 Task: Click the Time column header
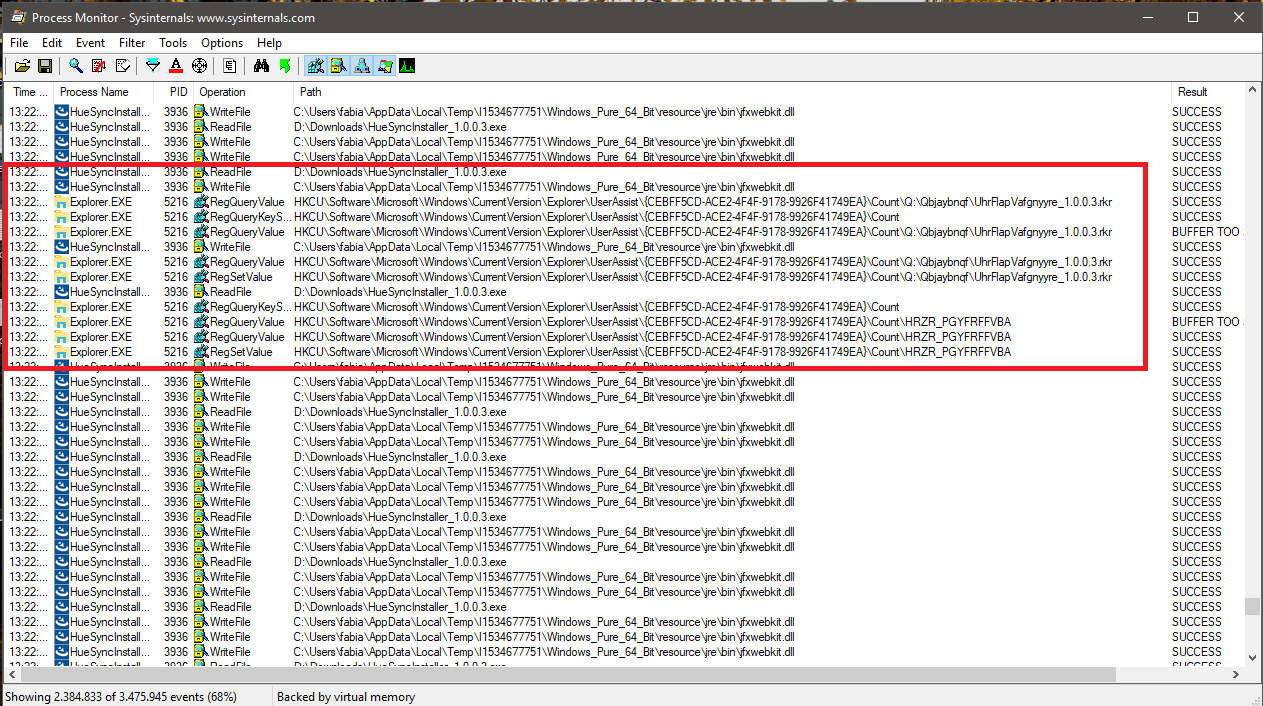tap(29, 92)
